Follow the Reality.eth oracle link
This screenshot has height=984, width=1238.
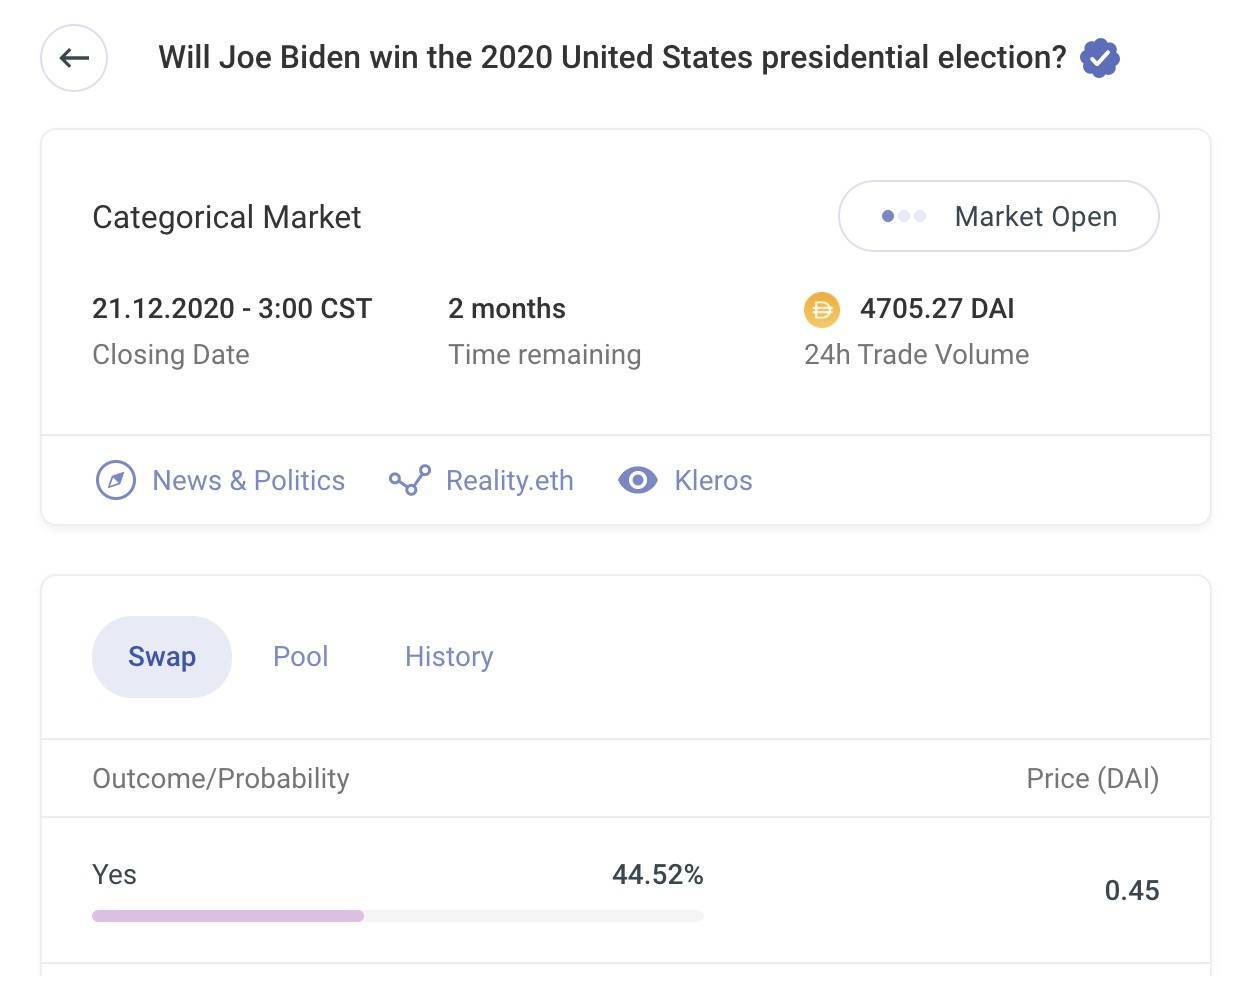[509, 481]
